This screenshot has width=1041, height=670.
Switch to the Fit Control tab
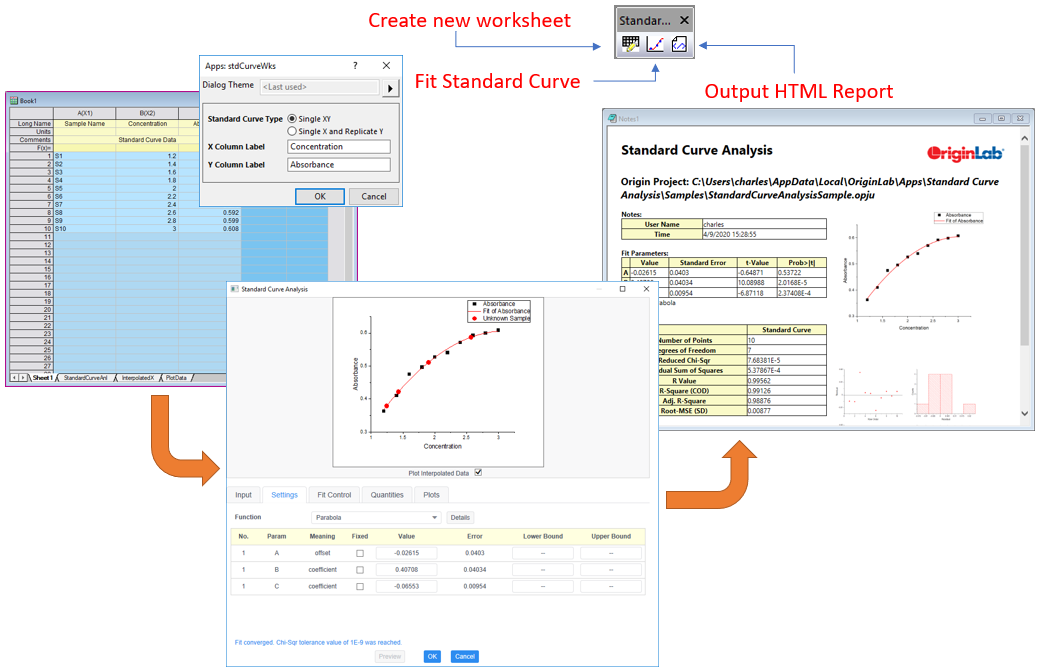click(x=334, y=495)
